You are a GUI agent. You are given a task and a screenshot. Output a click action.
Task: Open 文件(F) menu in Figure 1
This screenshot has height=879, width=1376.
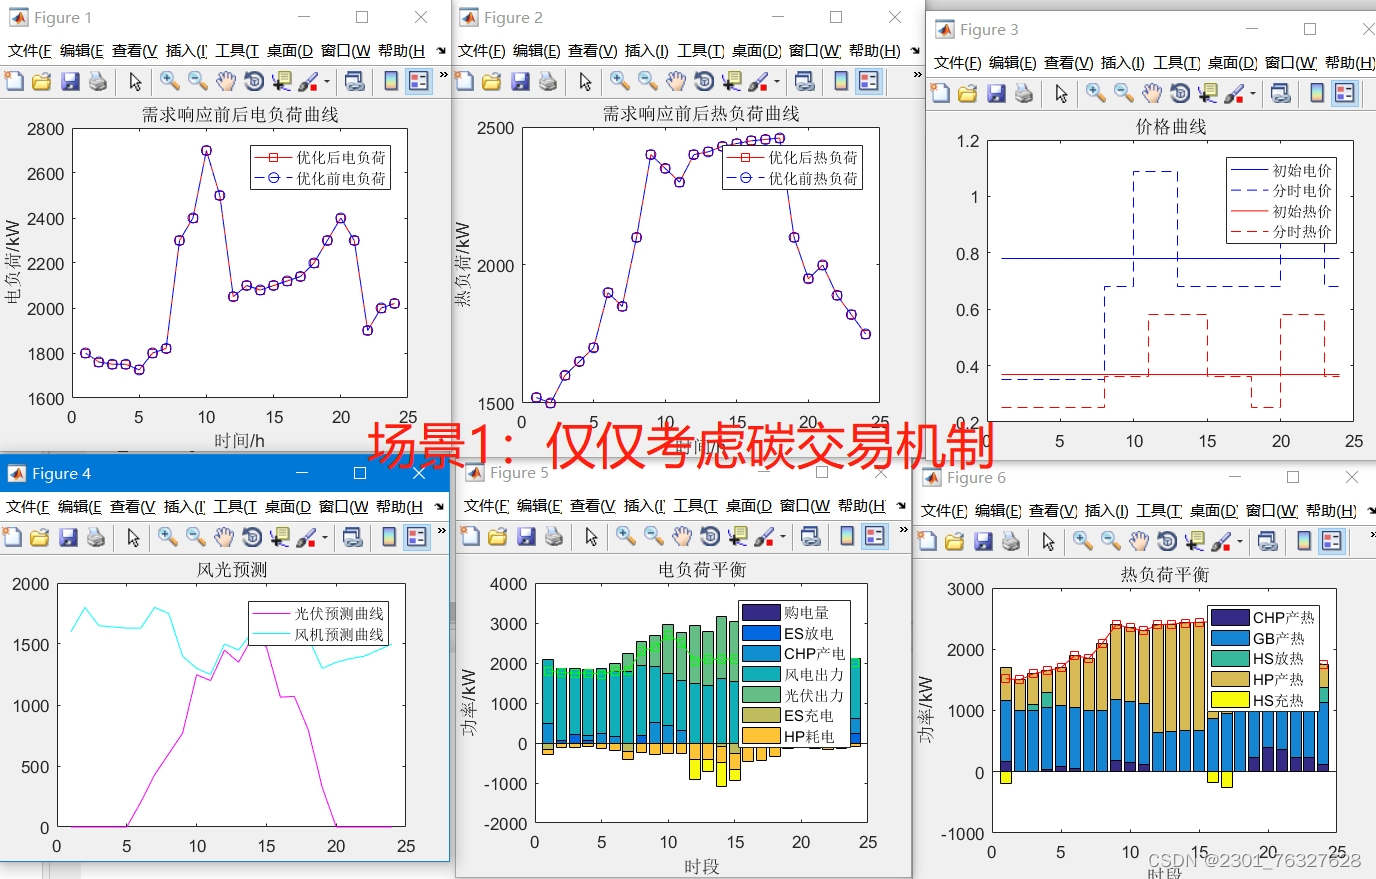tap(30, 51)
